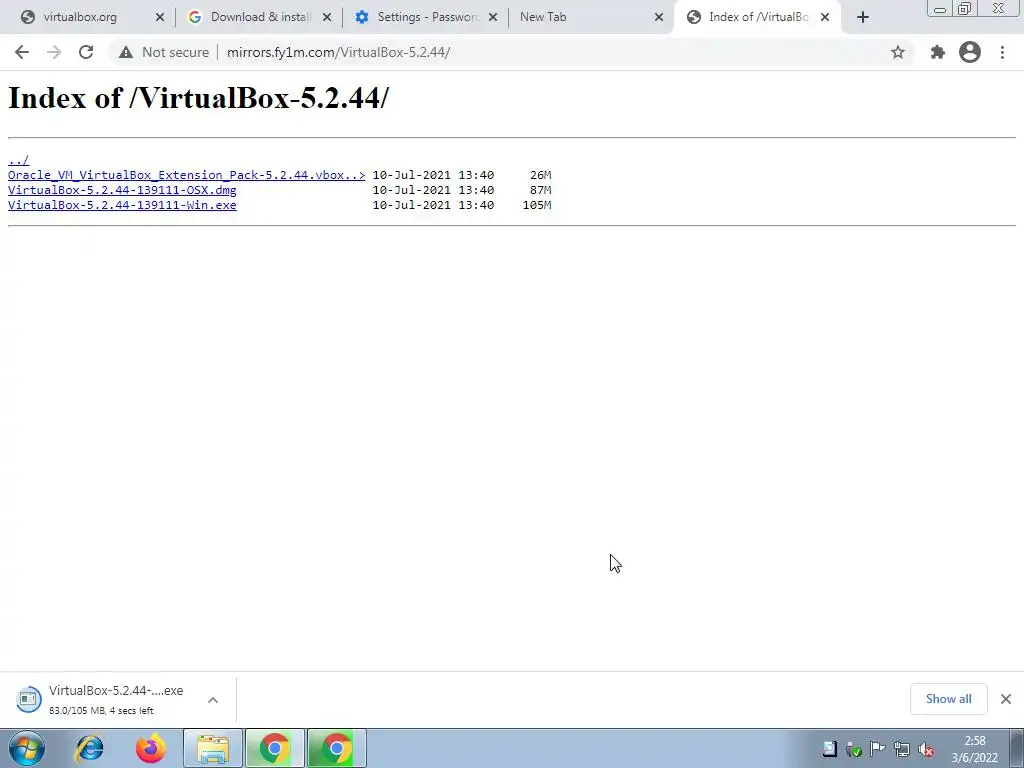Close the New Tab tab

659,18
